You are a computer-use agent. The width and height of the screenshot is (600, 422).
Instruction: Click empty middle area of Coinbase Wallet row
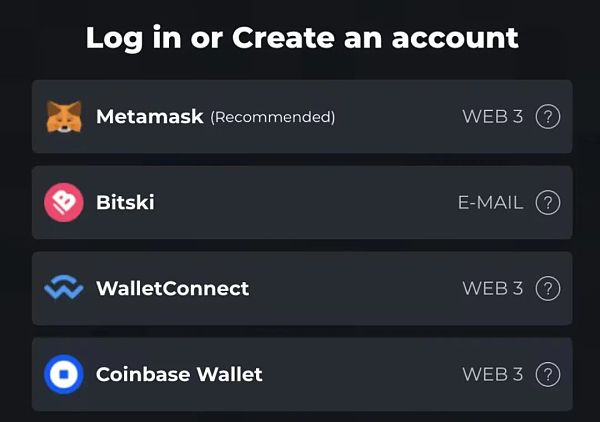(x=360, y=375)
